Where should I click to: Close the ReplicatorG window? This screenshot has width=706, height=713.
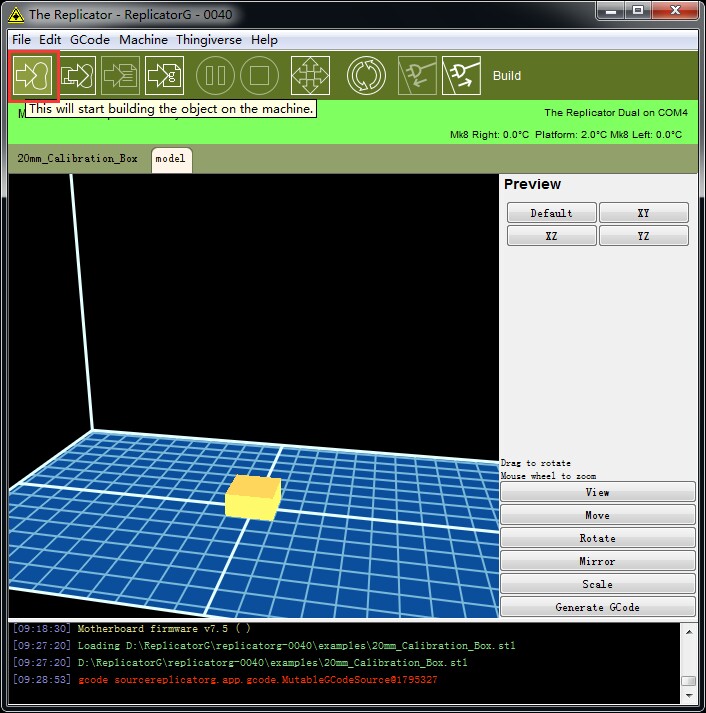675,10
